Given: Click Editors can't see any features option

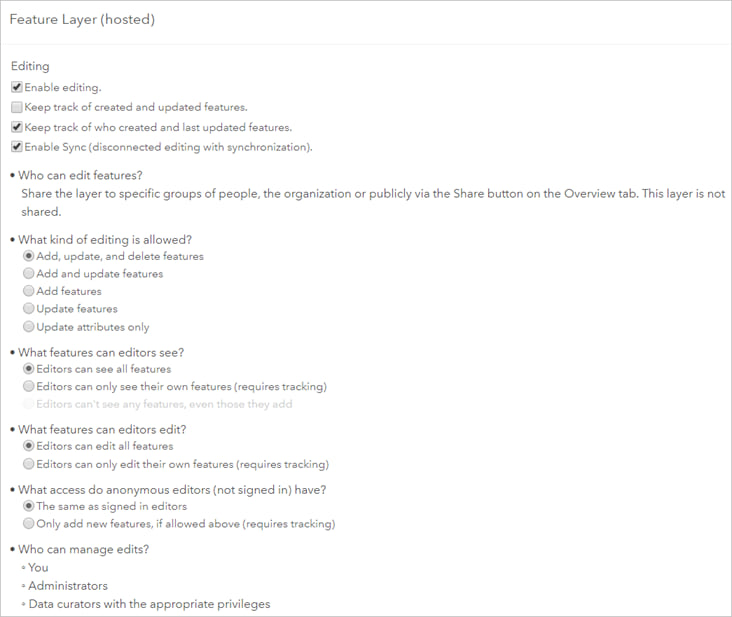Looking at the screenshot, I should pos(29,404).
